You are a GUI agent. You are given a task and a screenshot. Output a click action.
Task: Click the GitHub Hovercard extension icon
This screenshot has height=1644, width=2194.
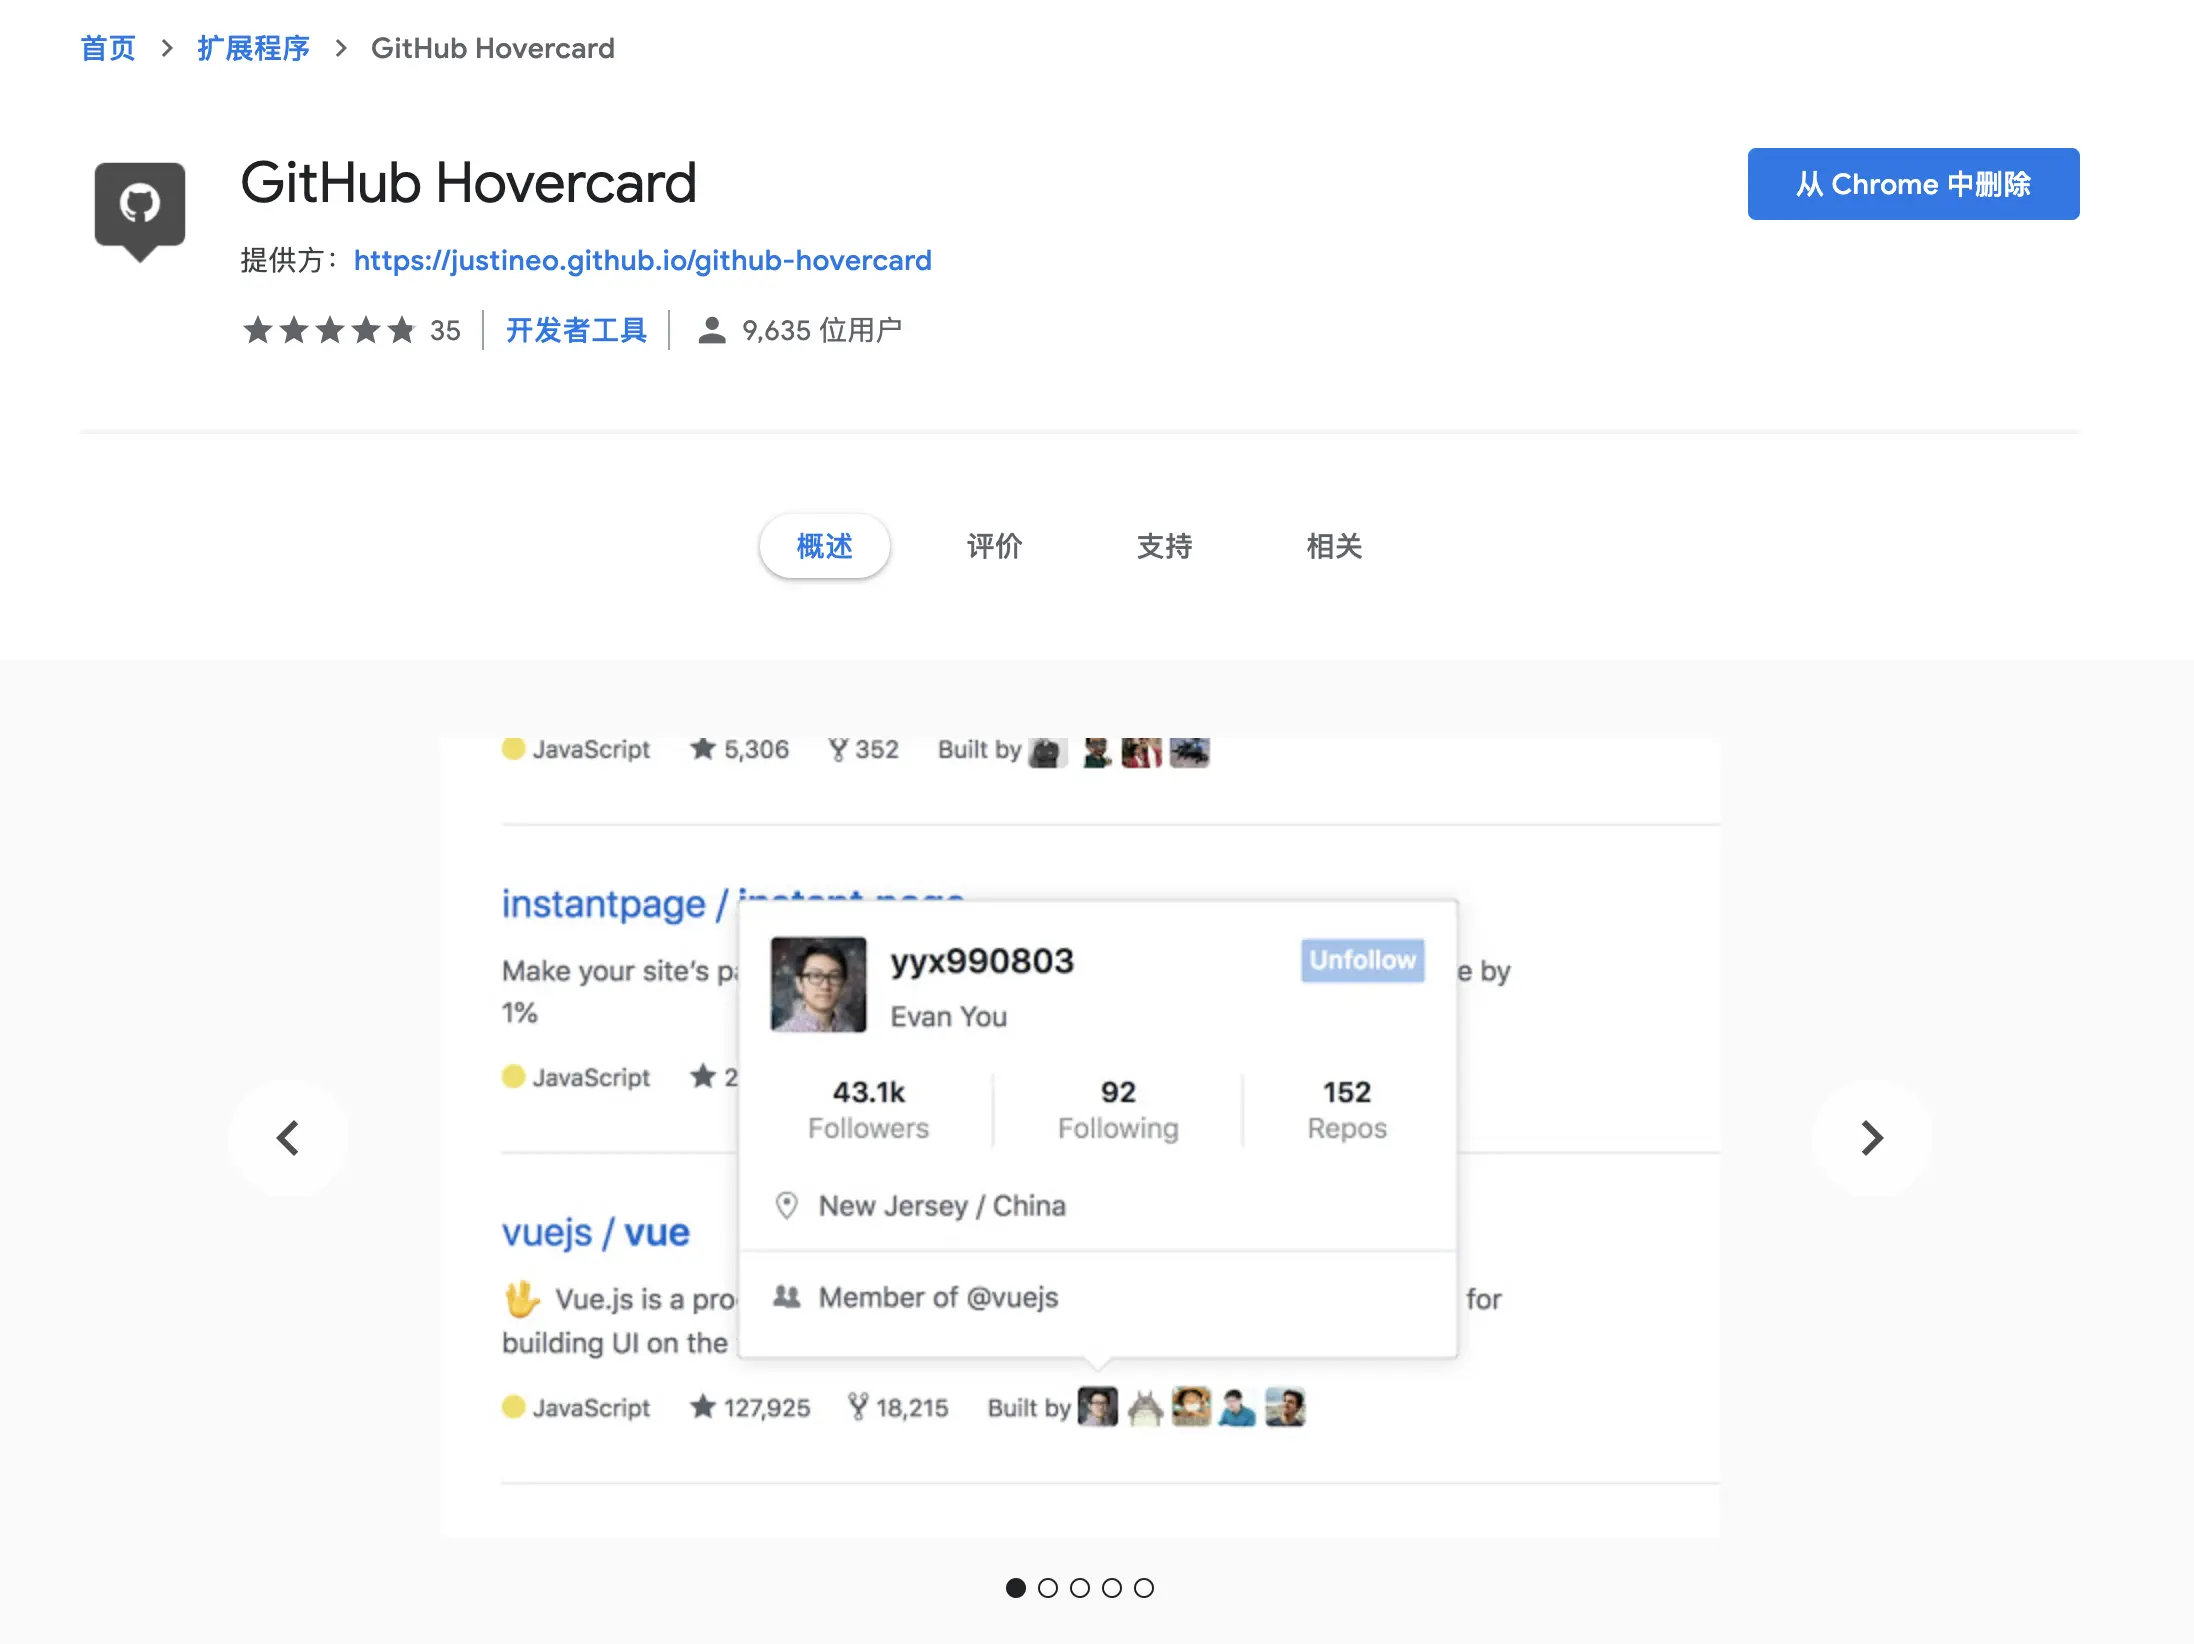[140, 210]
